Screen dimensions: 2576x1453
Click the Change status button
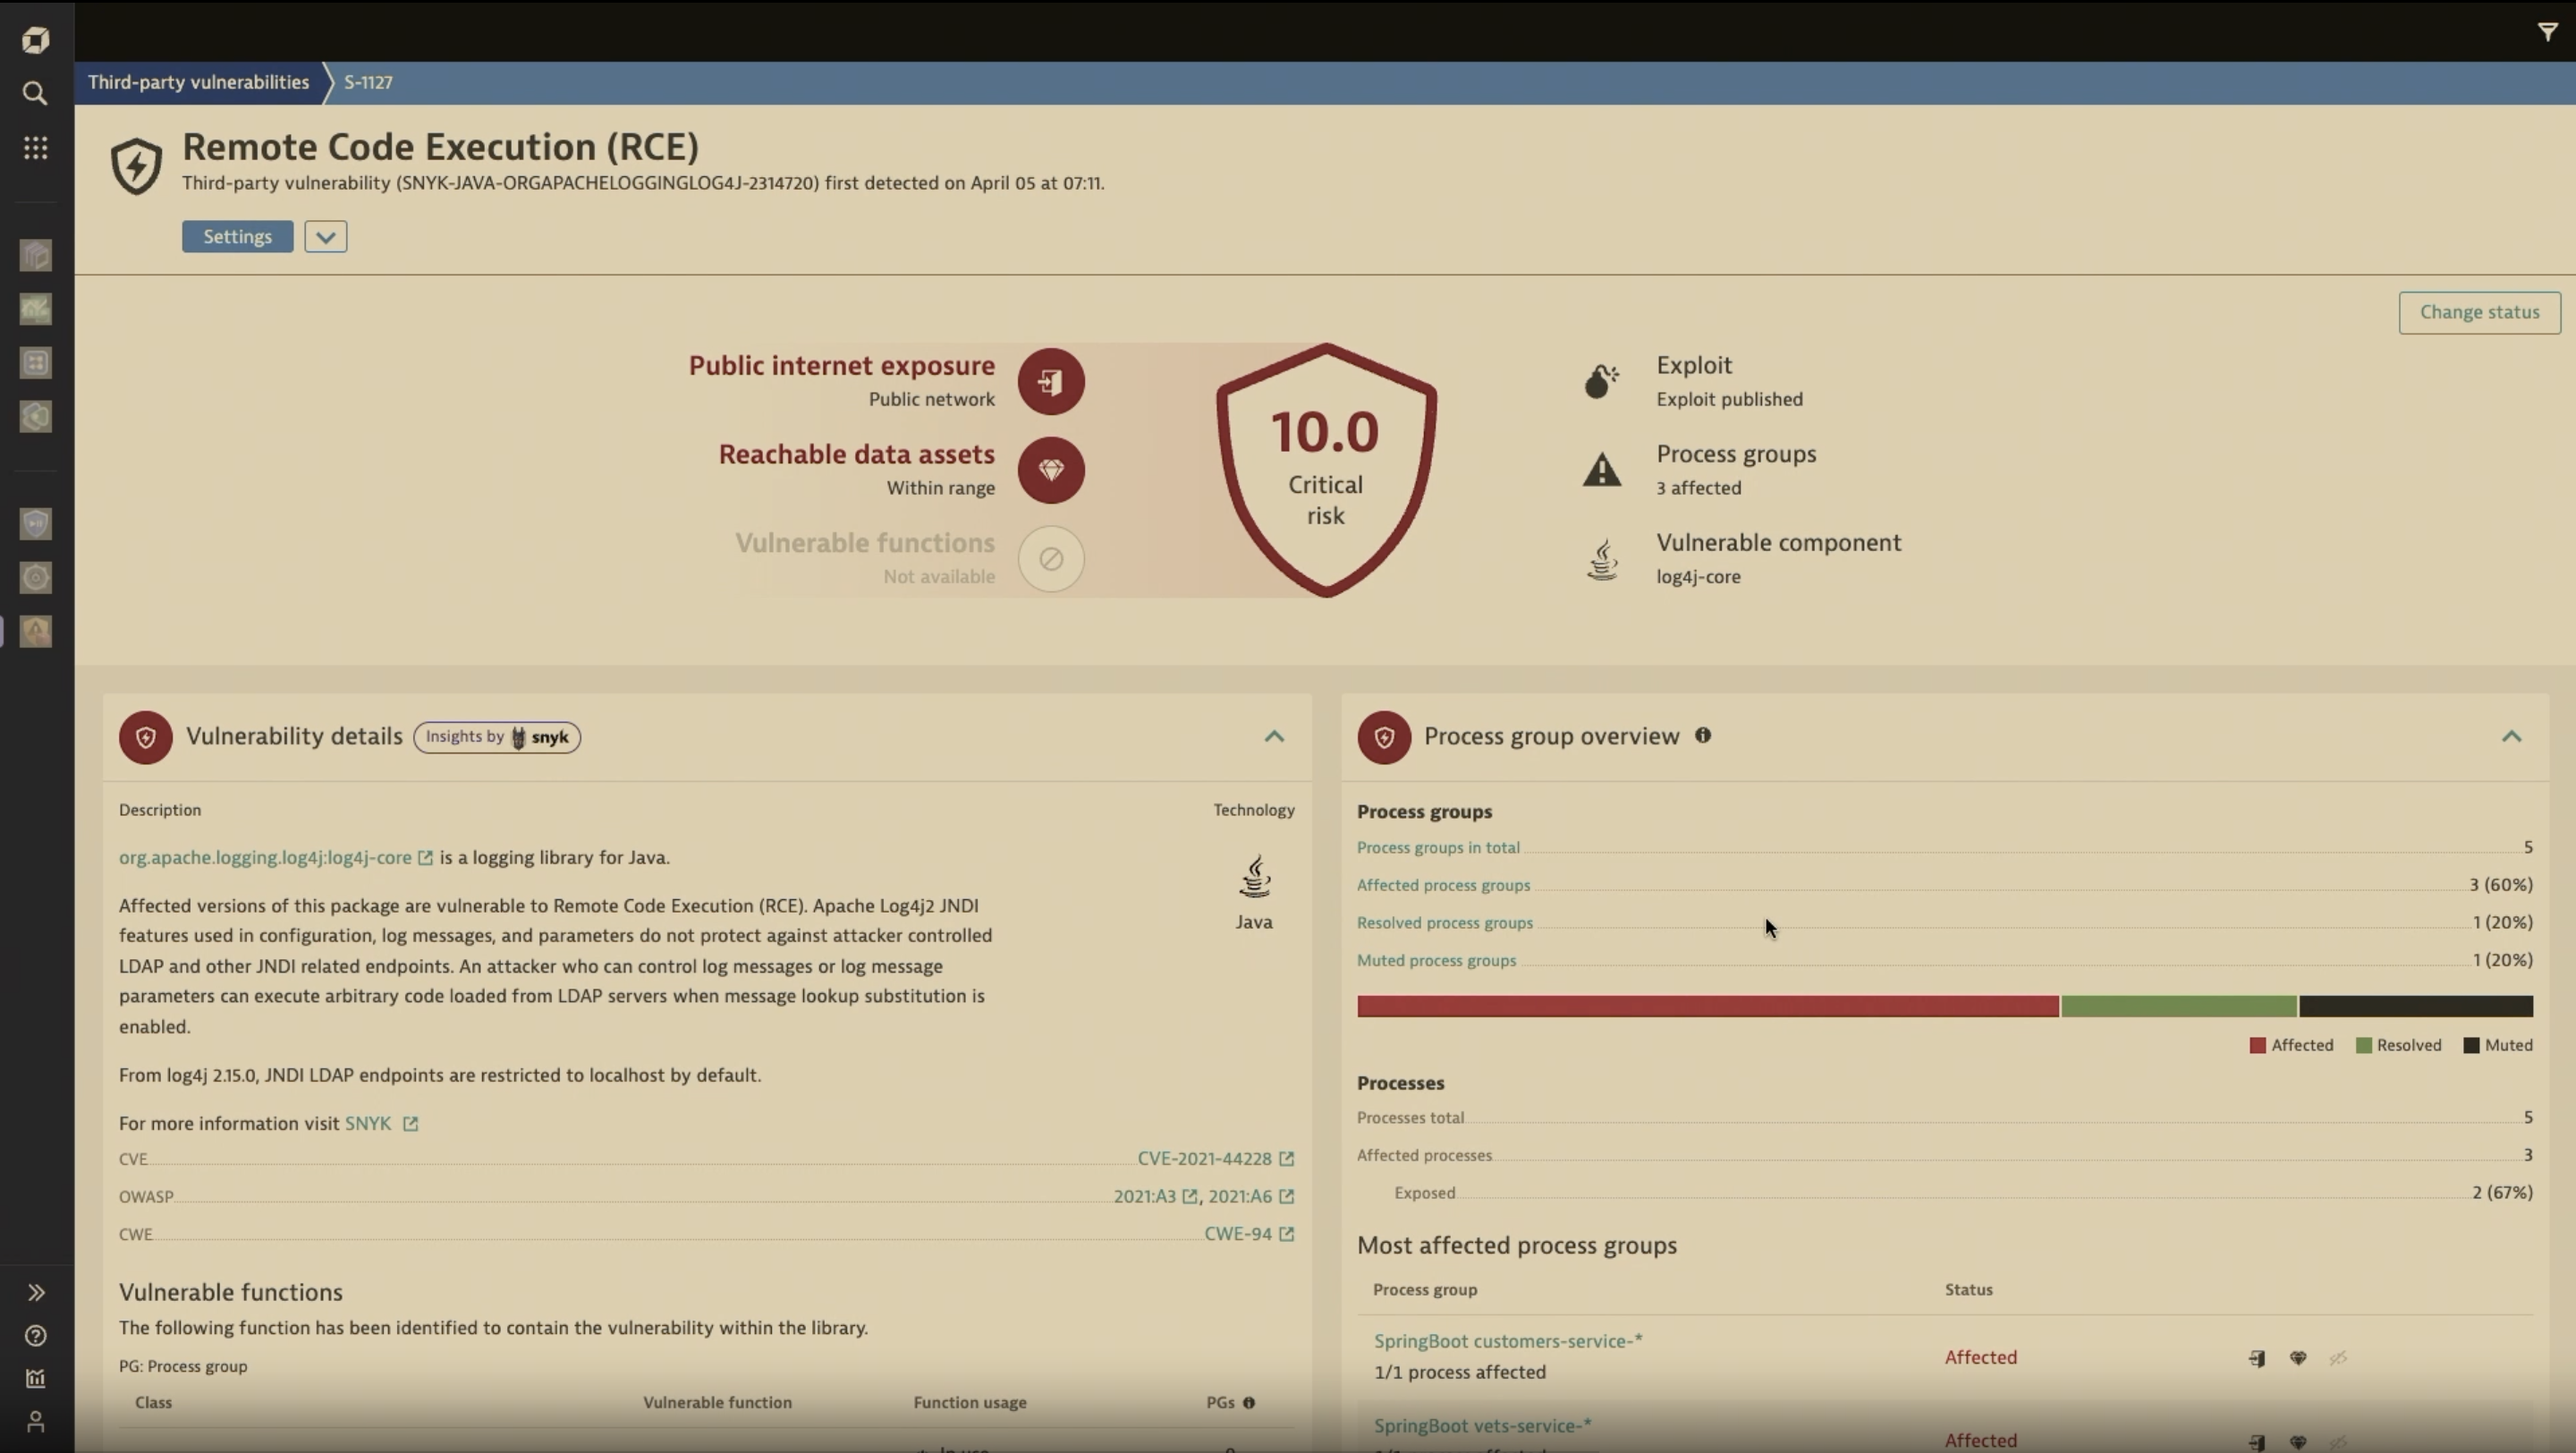(2480, 312)
